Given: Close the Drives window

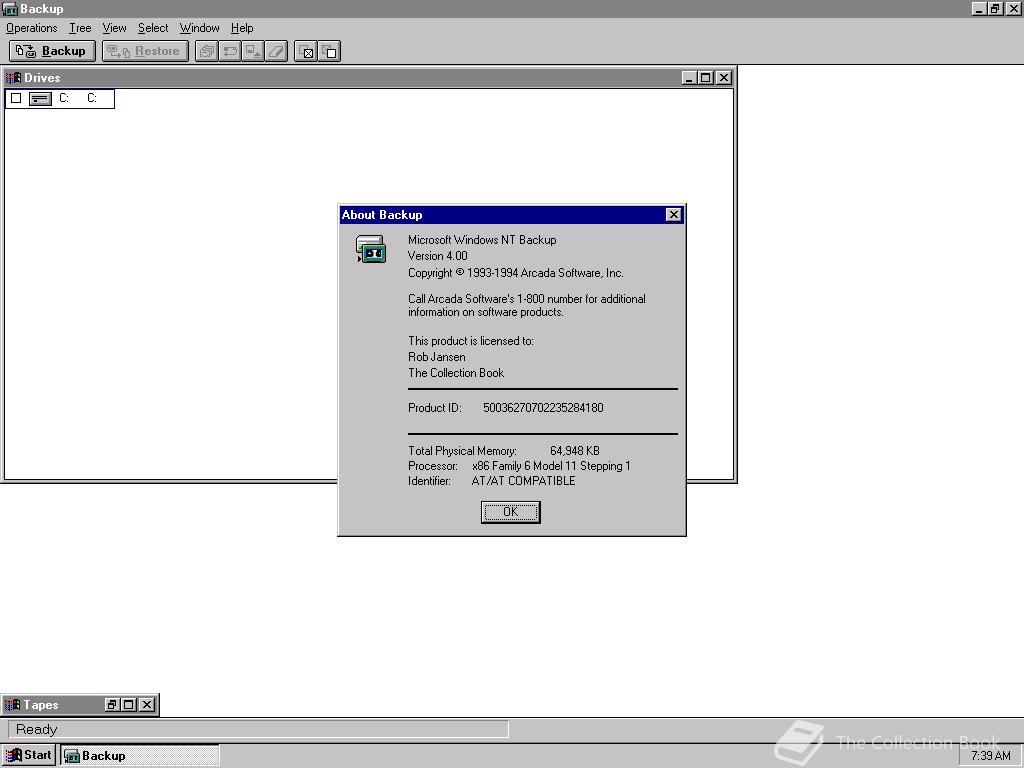Looking at the screenshot, I should point(724,78).
